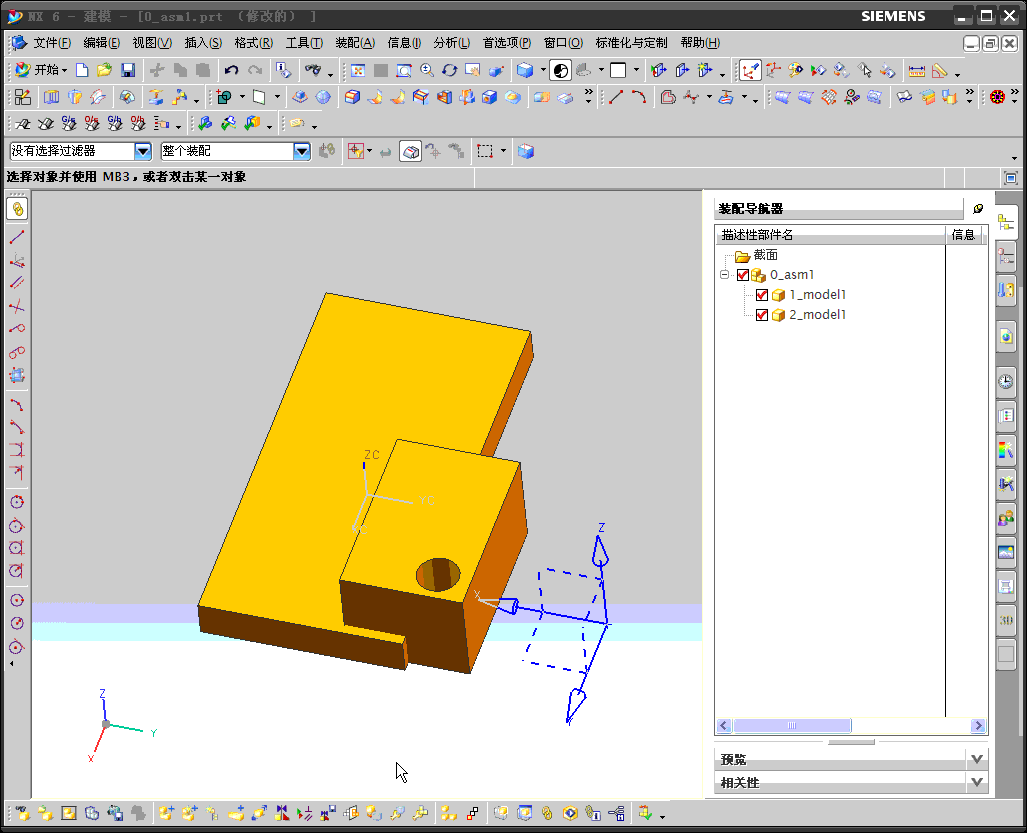This screenshot has width=1027, height=833.
Task: Click the circular hole in the model
Action: click(438, 574)
